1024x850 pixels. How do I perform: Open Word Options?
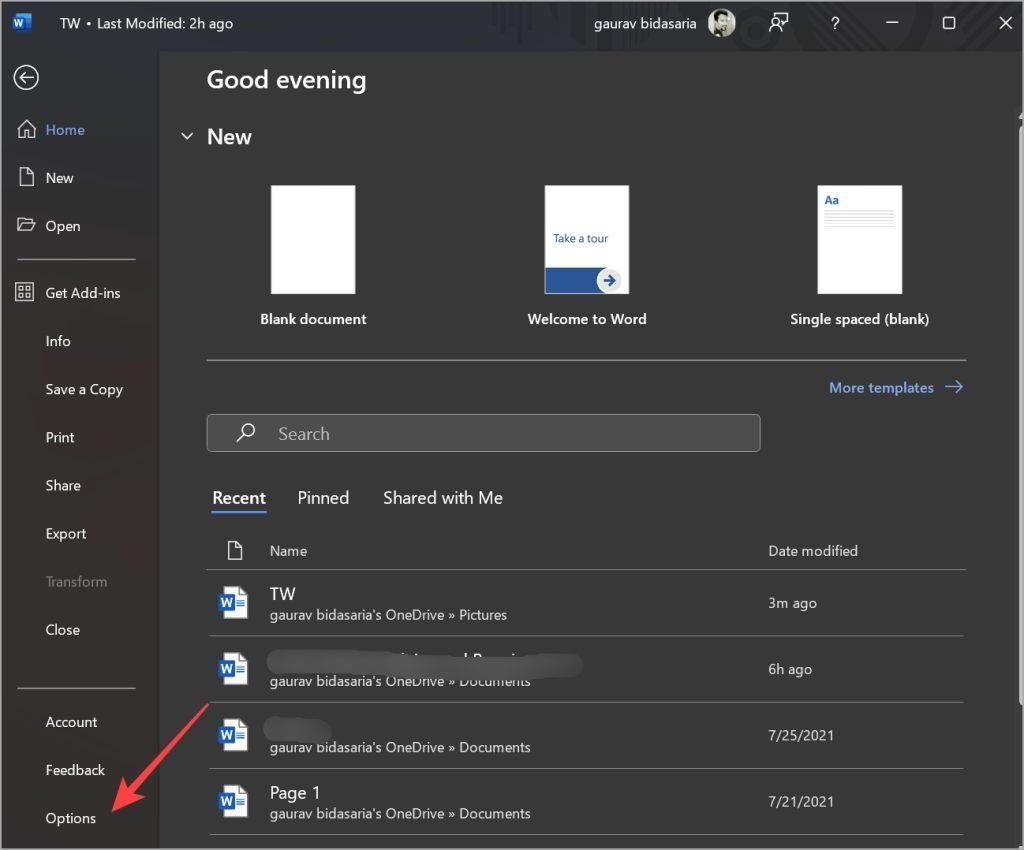coord(71,818)
